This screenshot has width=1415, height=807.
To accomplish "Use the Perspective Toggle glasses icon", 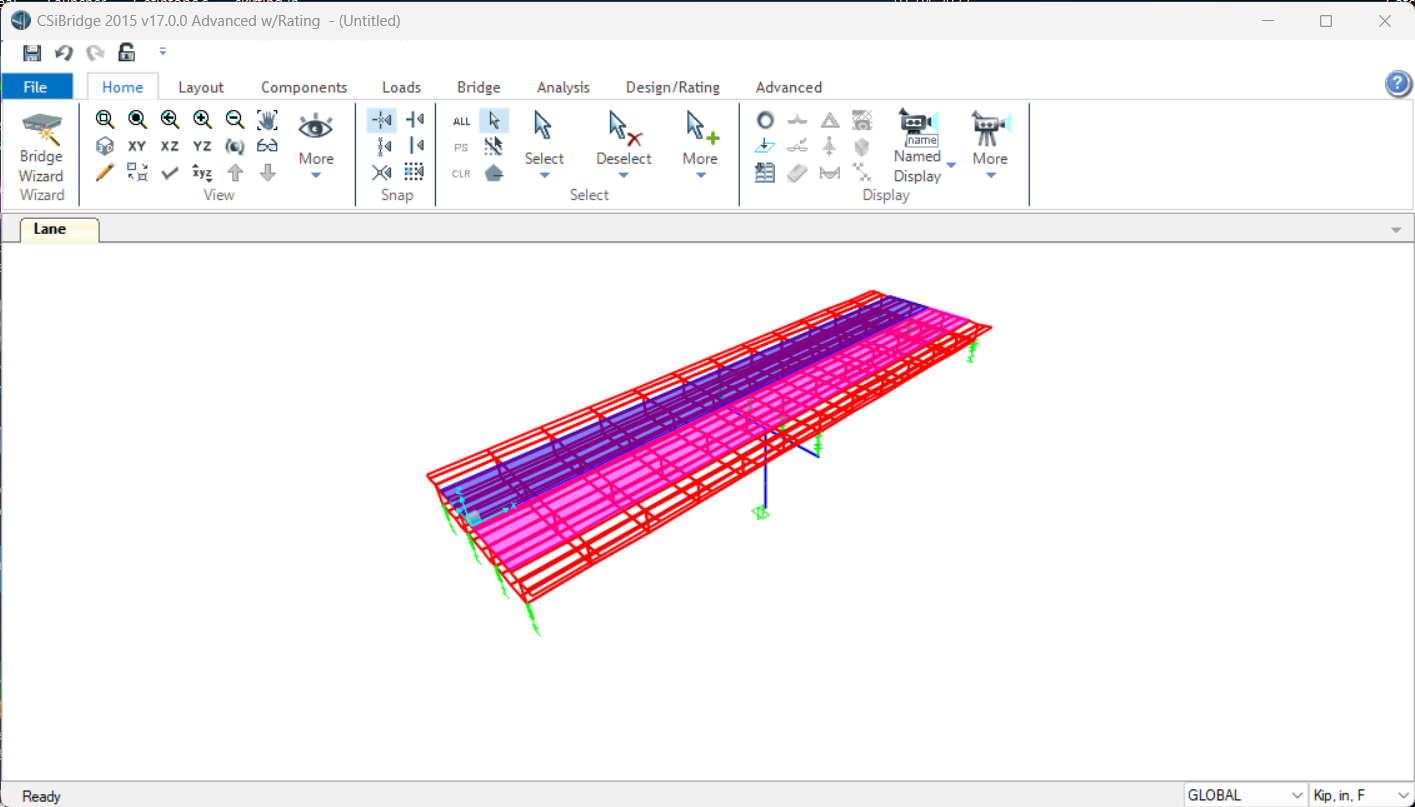I will pos(267,145).
